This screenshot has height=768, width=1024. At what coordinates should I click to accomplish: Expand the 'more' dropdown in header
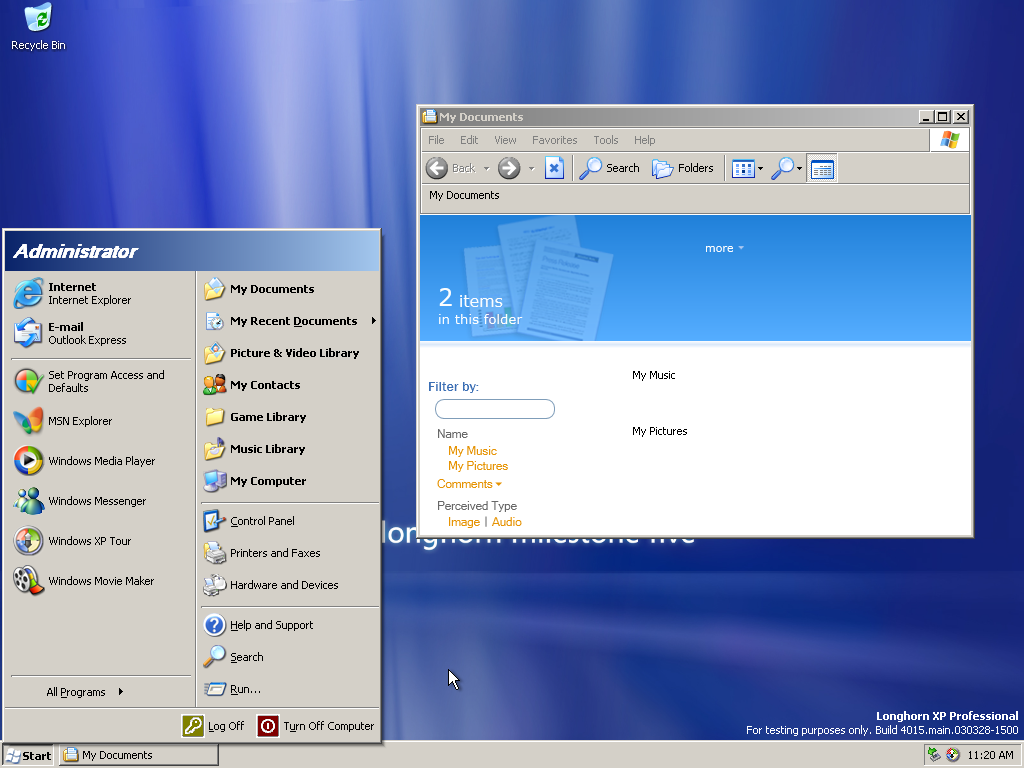pyautogui.click(x=724, y=248)
